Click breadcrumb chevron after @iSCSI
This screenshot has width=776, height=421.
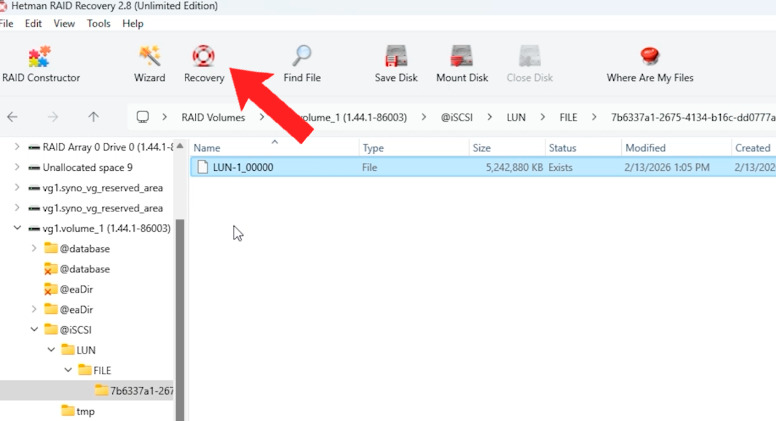[489, 117]
